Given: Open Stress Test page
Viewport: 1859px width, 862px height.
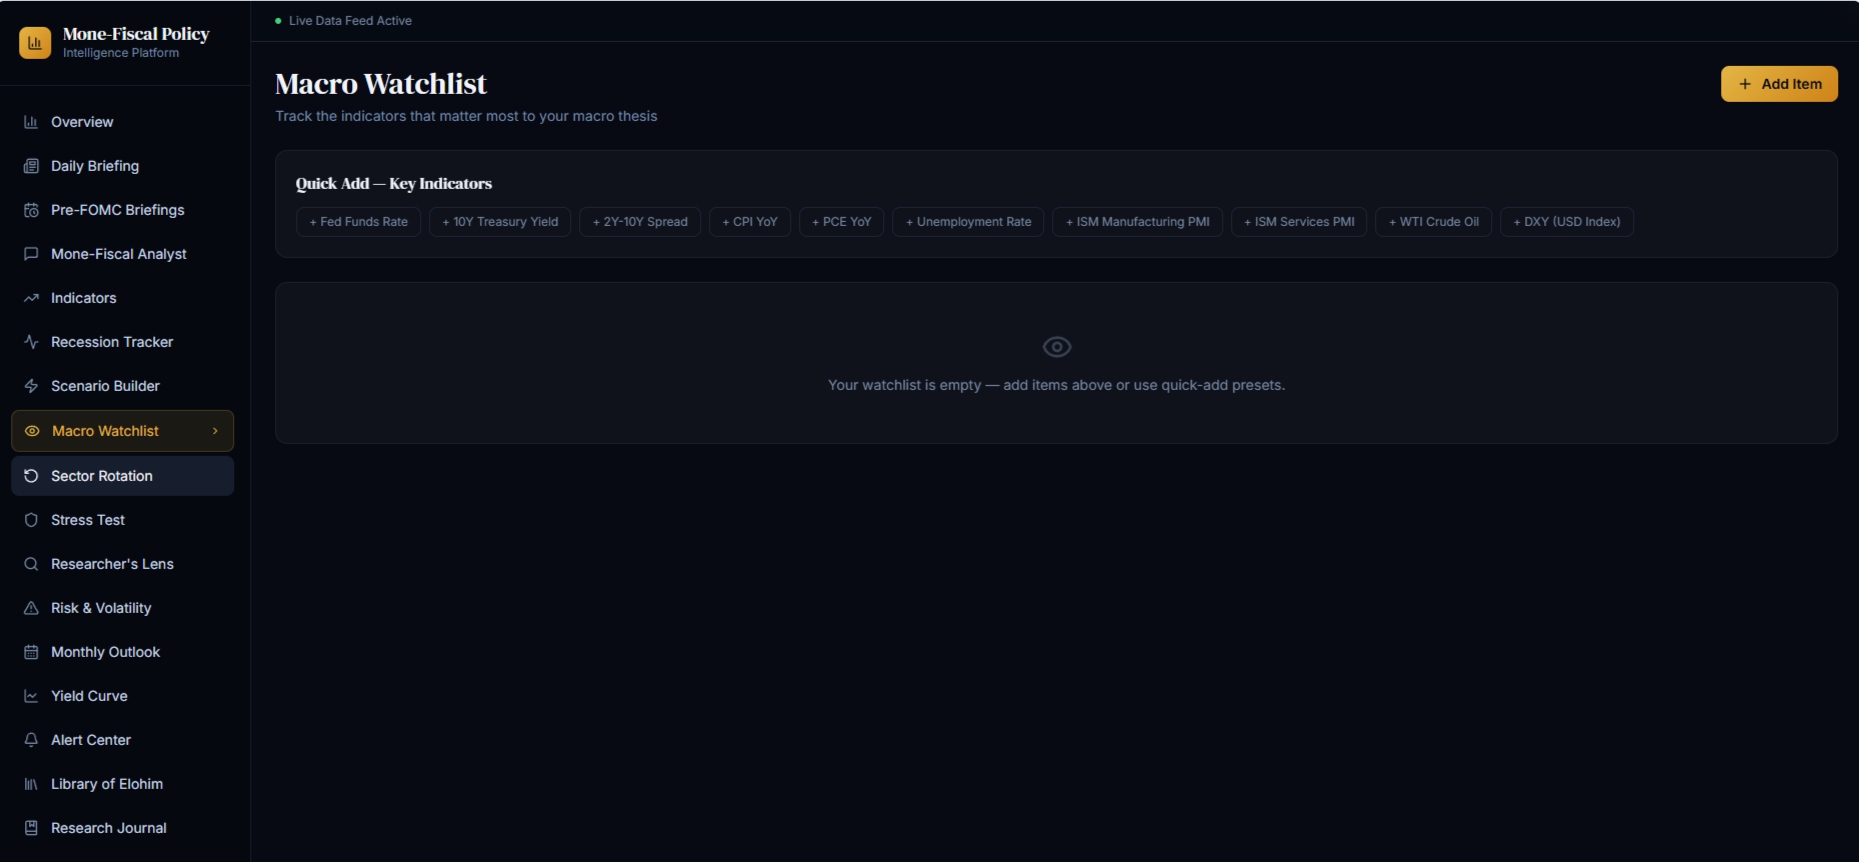Looking at the screenshot, I should [x=122, y=520].
